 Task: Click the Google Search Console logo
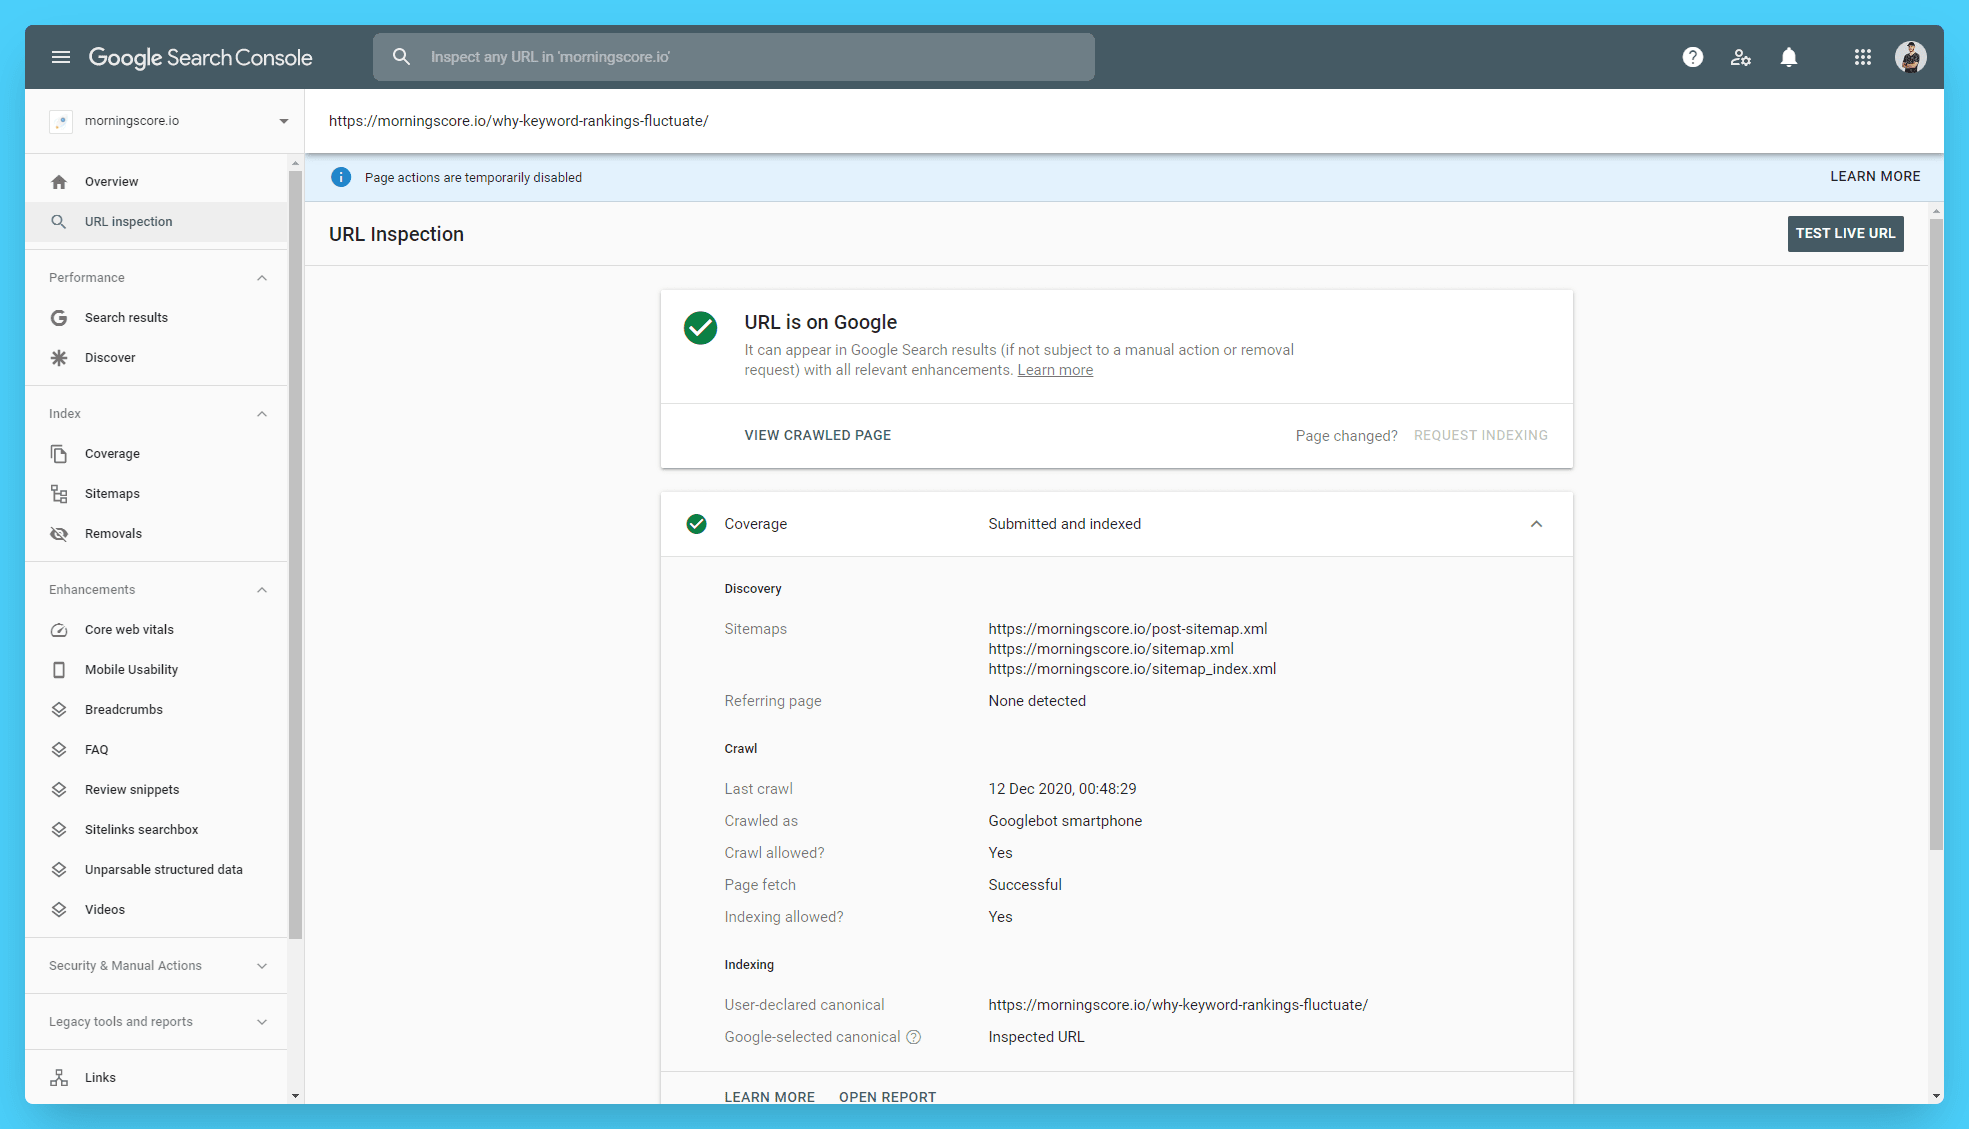click(x=200, y=58)
